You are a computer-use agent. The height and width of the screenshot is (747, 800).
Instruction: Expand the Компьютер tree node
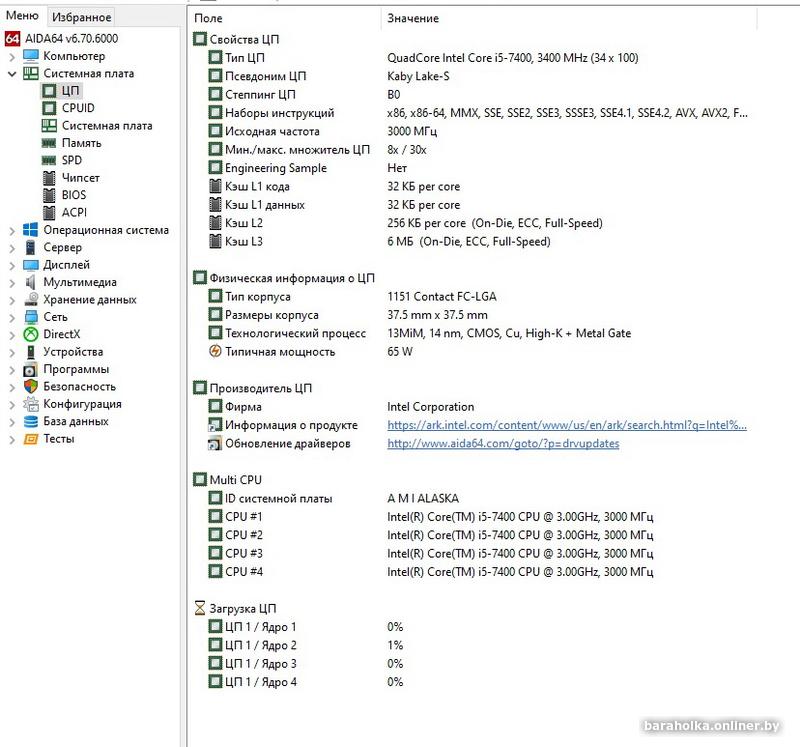[12, 57]
